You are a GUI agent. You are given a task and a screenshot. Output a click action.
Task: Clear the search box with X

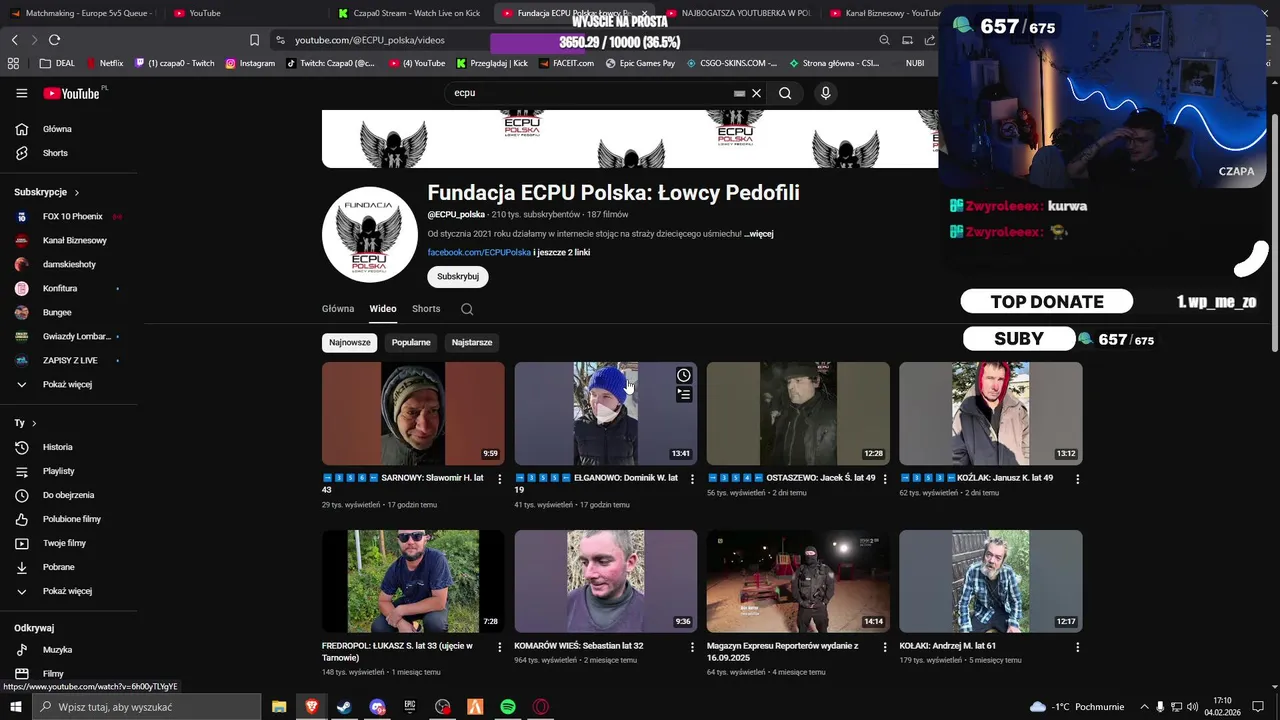coord(757,93)
